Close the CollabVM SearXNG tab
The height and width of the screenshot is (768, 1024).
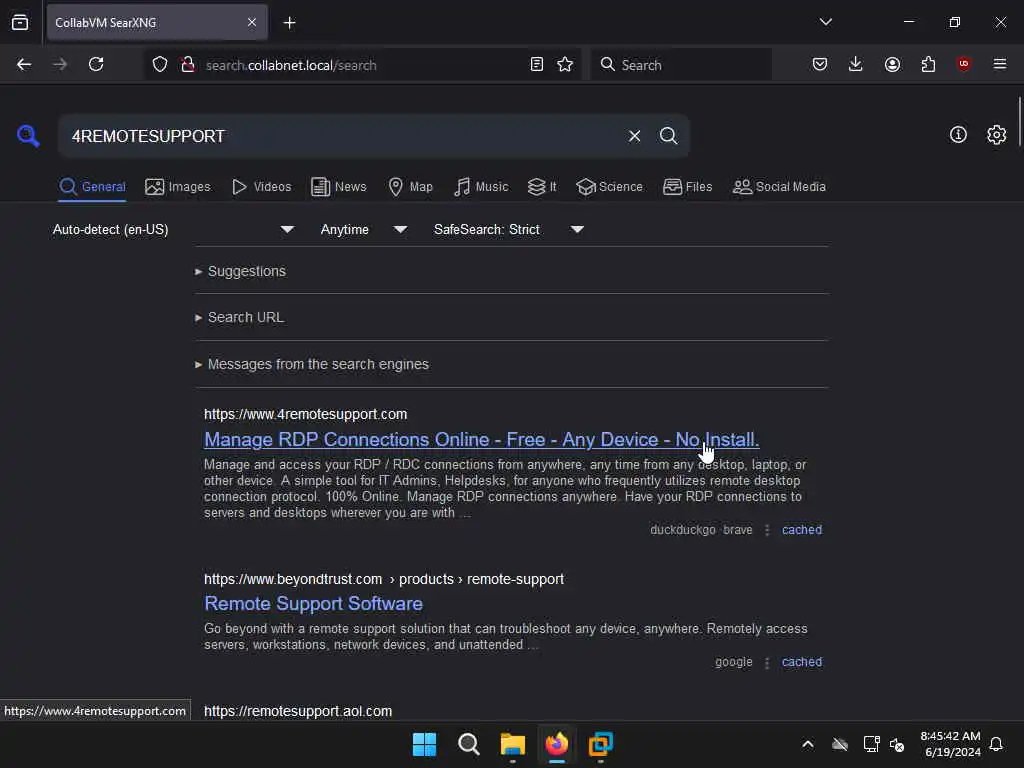(252, 23)
